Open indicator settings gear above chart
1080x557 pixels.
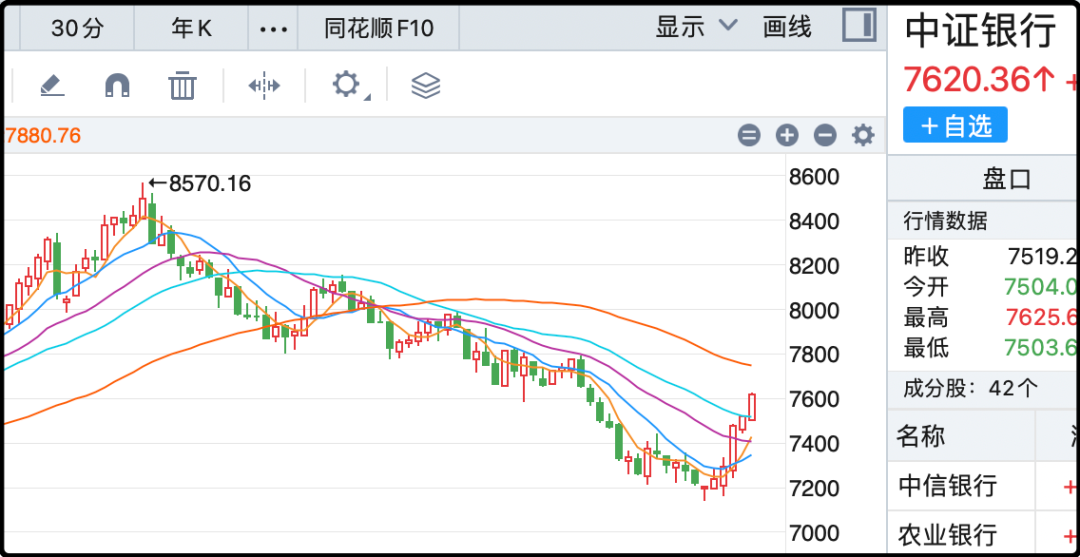[x=862, y=136]
